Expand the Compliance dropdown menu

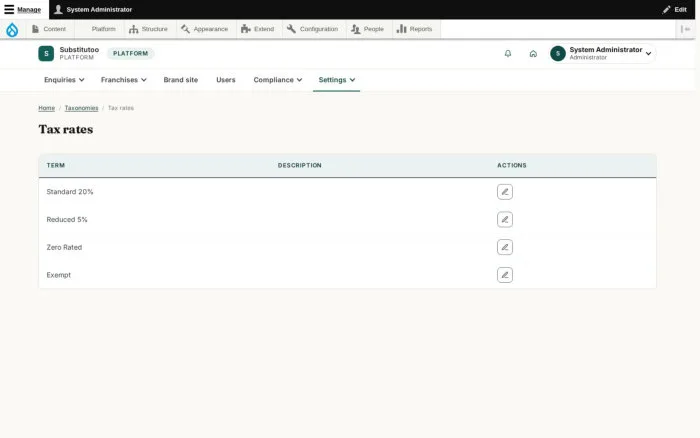(278, 80)
